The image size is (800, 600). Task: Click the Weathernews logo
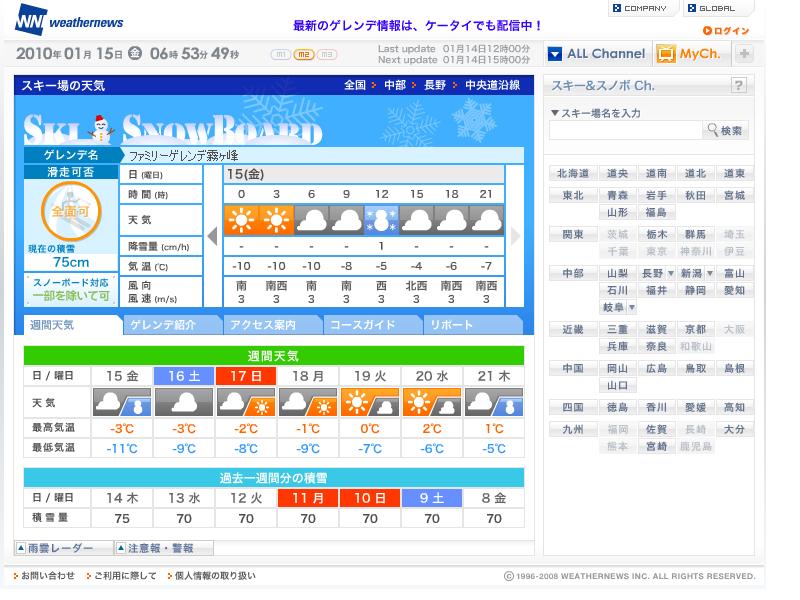69,20
